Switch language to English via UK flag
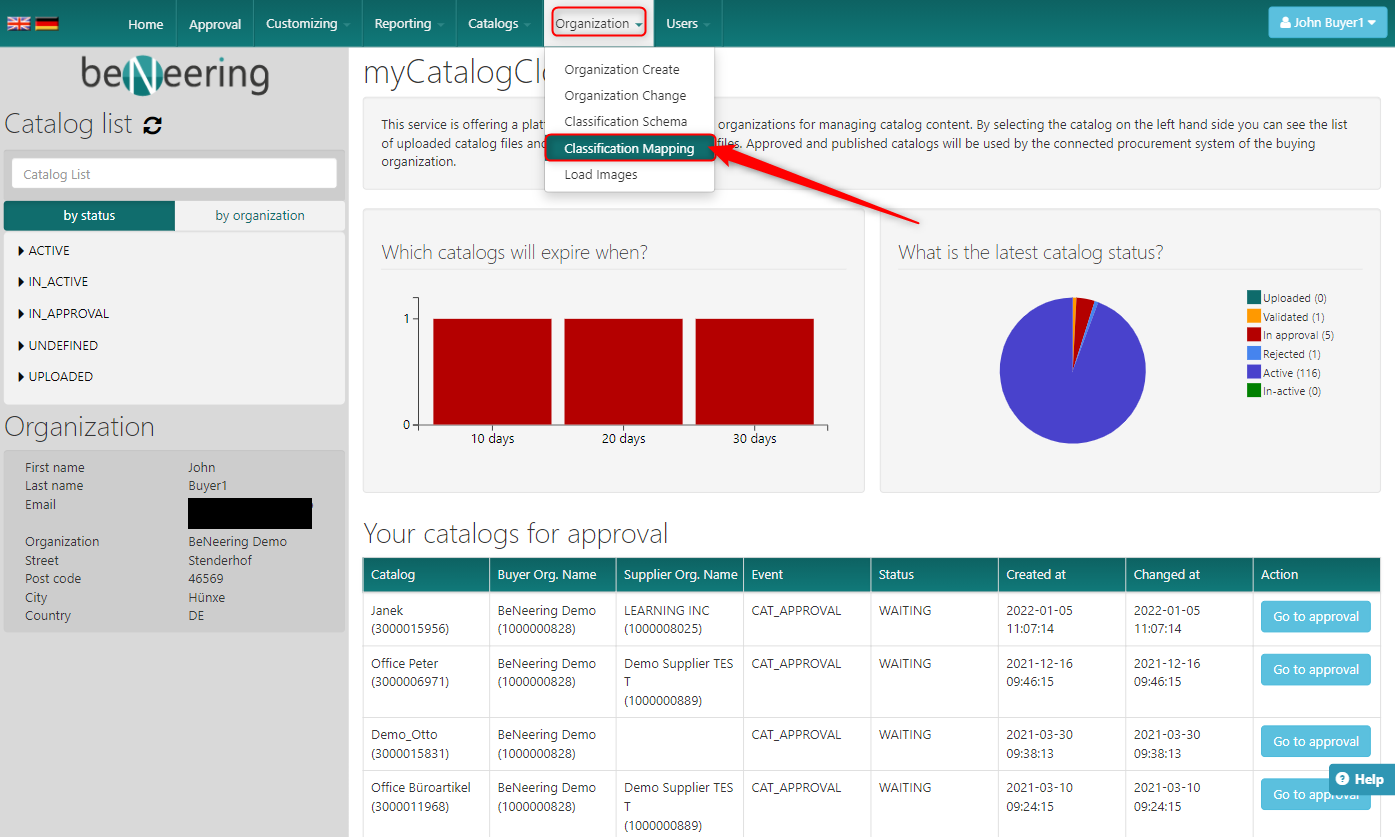The width and height of the screenshot is (1395, 837). click(x=18, y=23)
